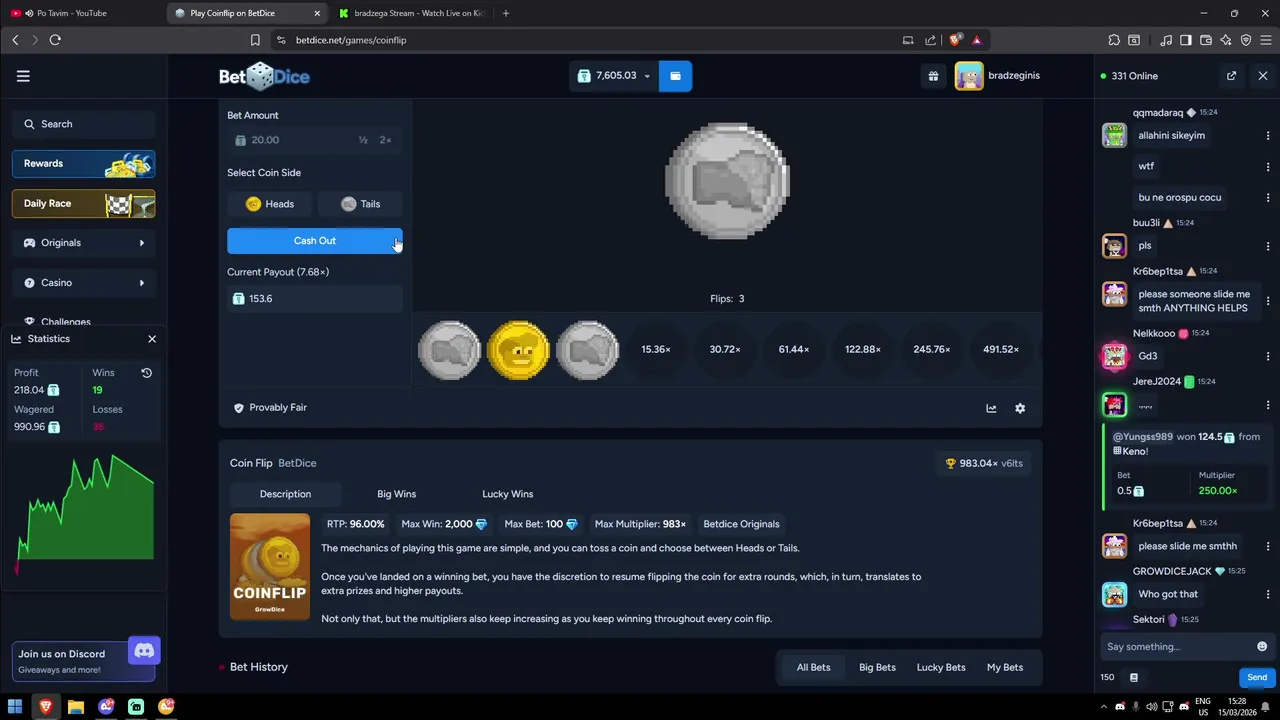
Task: Click the 983.04× v6lts top win badge
Action: pyautogui.click(x=984, y=464)
